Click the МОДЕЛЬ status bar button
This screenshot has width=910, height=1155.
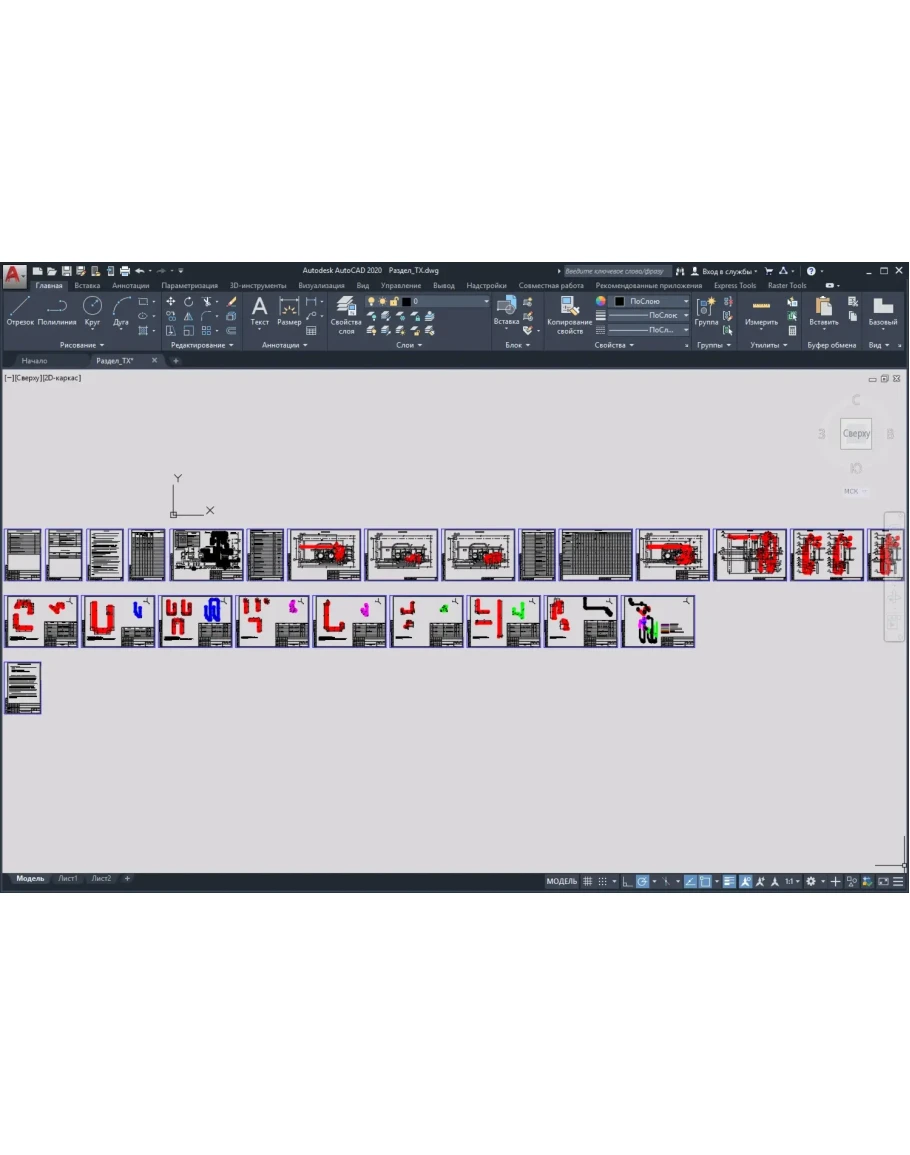pyautogui.click(x=561, y=881)
